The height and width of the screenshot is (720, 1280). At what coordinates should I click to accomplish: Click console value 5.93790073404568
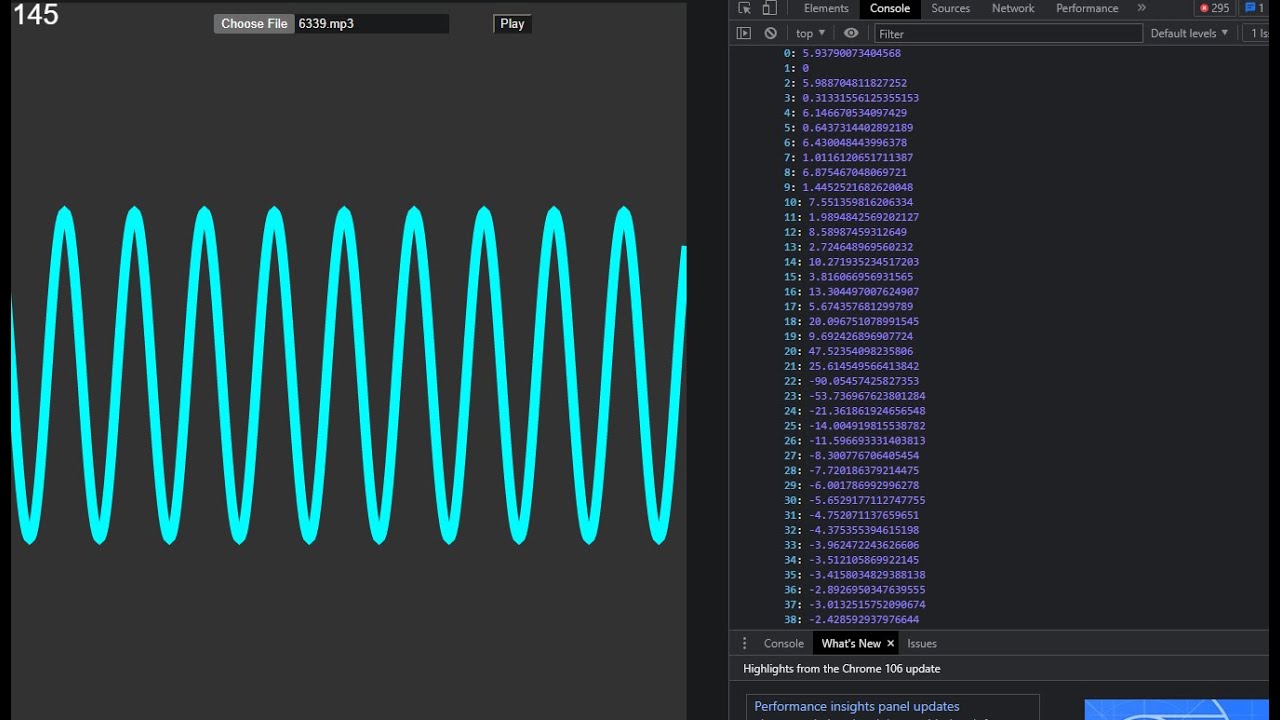point(851,53)
